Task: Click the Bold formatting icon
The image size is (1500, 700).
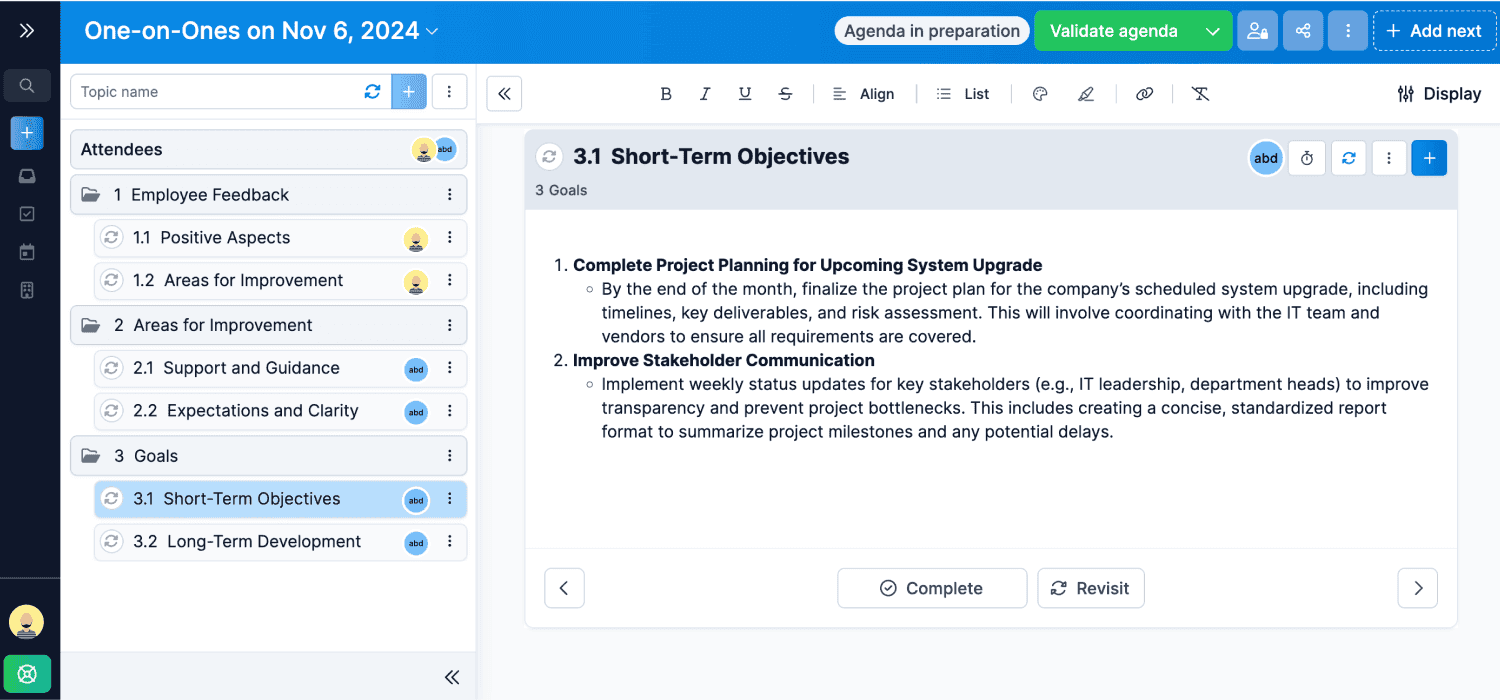Action: click(x=666, y=94)
